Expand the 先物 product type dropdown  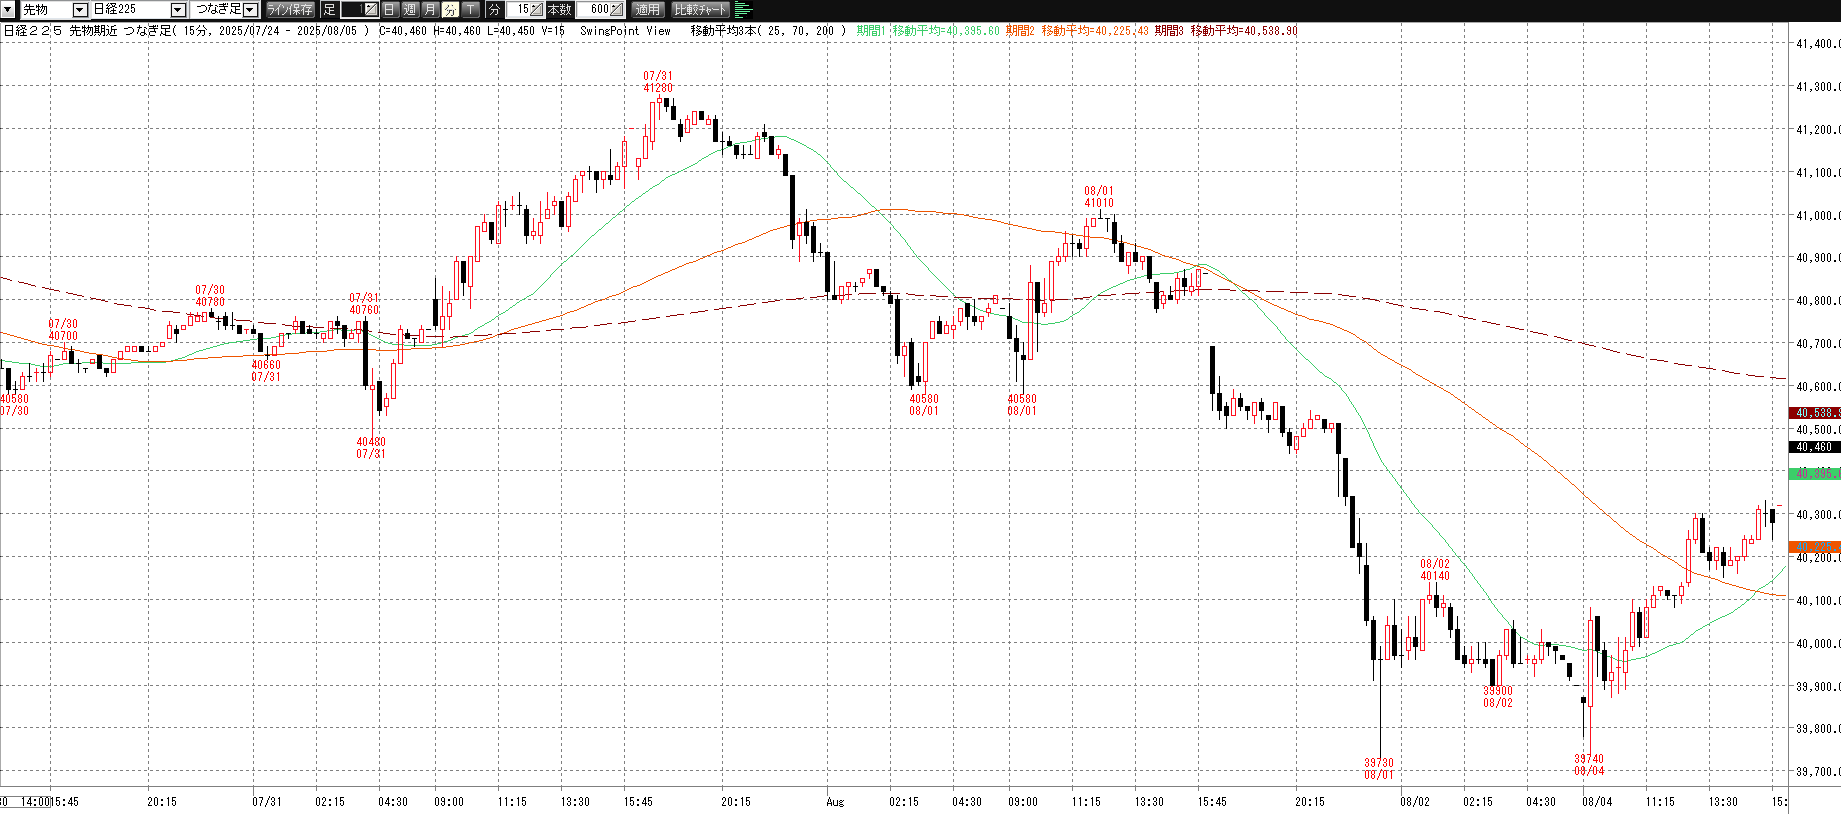point(80,10)
